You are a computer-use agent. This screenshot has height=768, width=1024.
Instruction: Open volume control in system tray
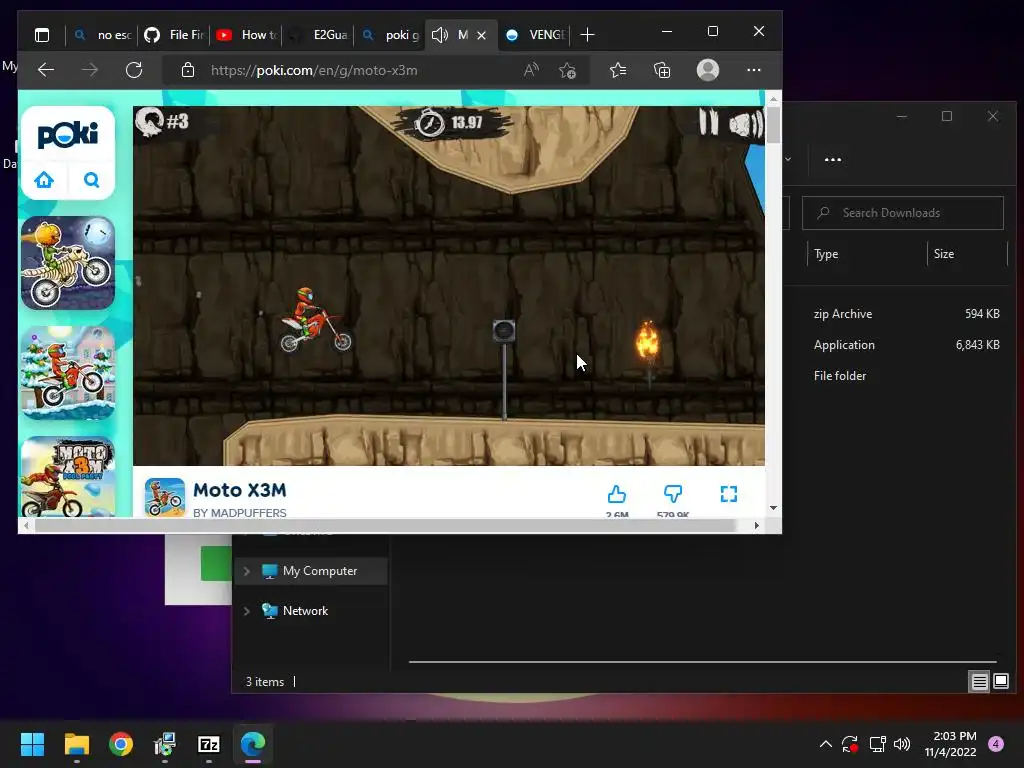point(902,744)
